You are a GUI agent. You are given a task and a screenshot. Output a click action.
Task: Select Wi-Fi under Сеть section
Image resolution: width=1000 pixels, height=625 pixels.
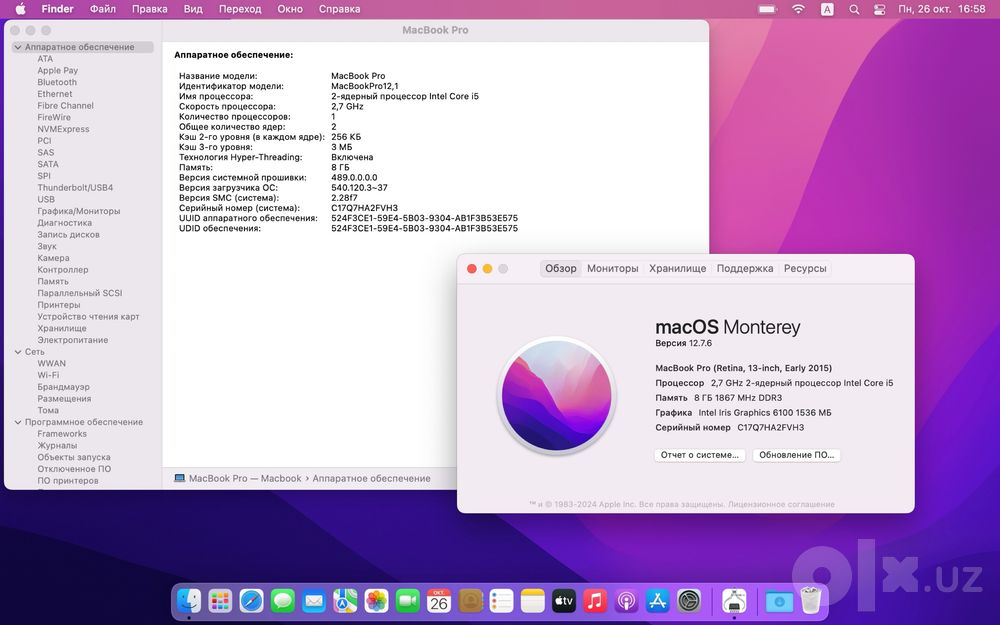click(x=48, y=376)
